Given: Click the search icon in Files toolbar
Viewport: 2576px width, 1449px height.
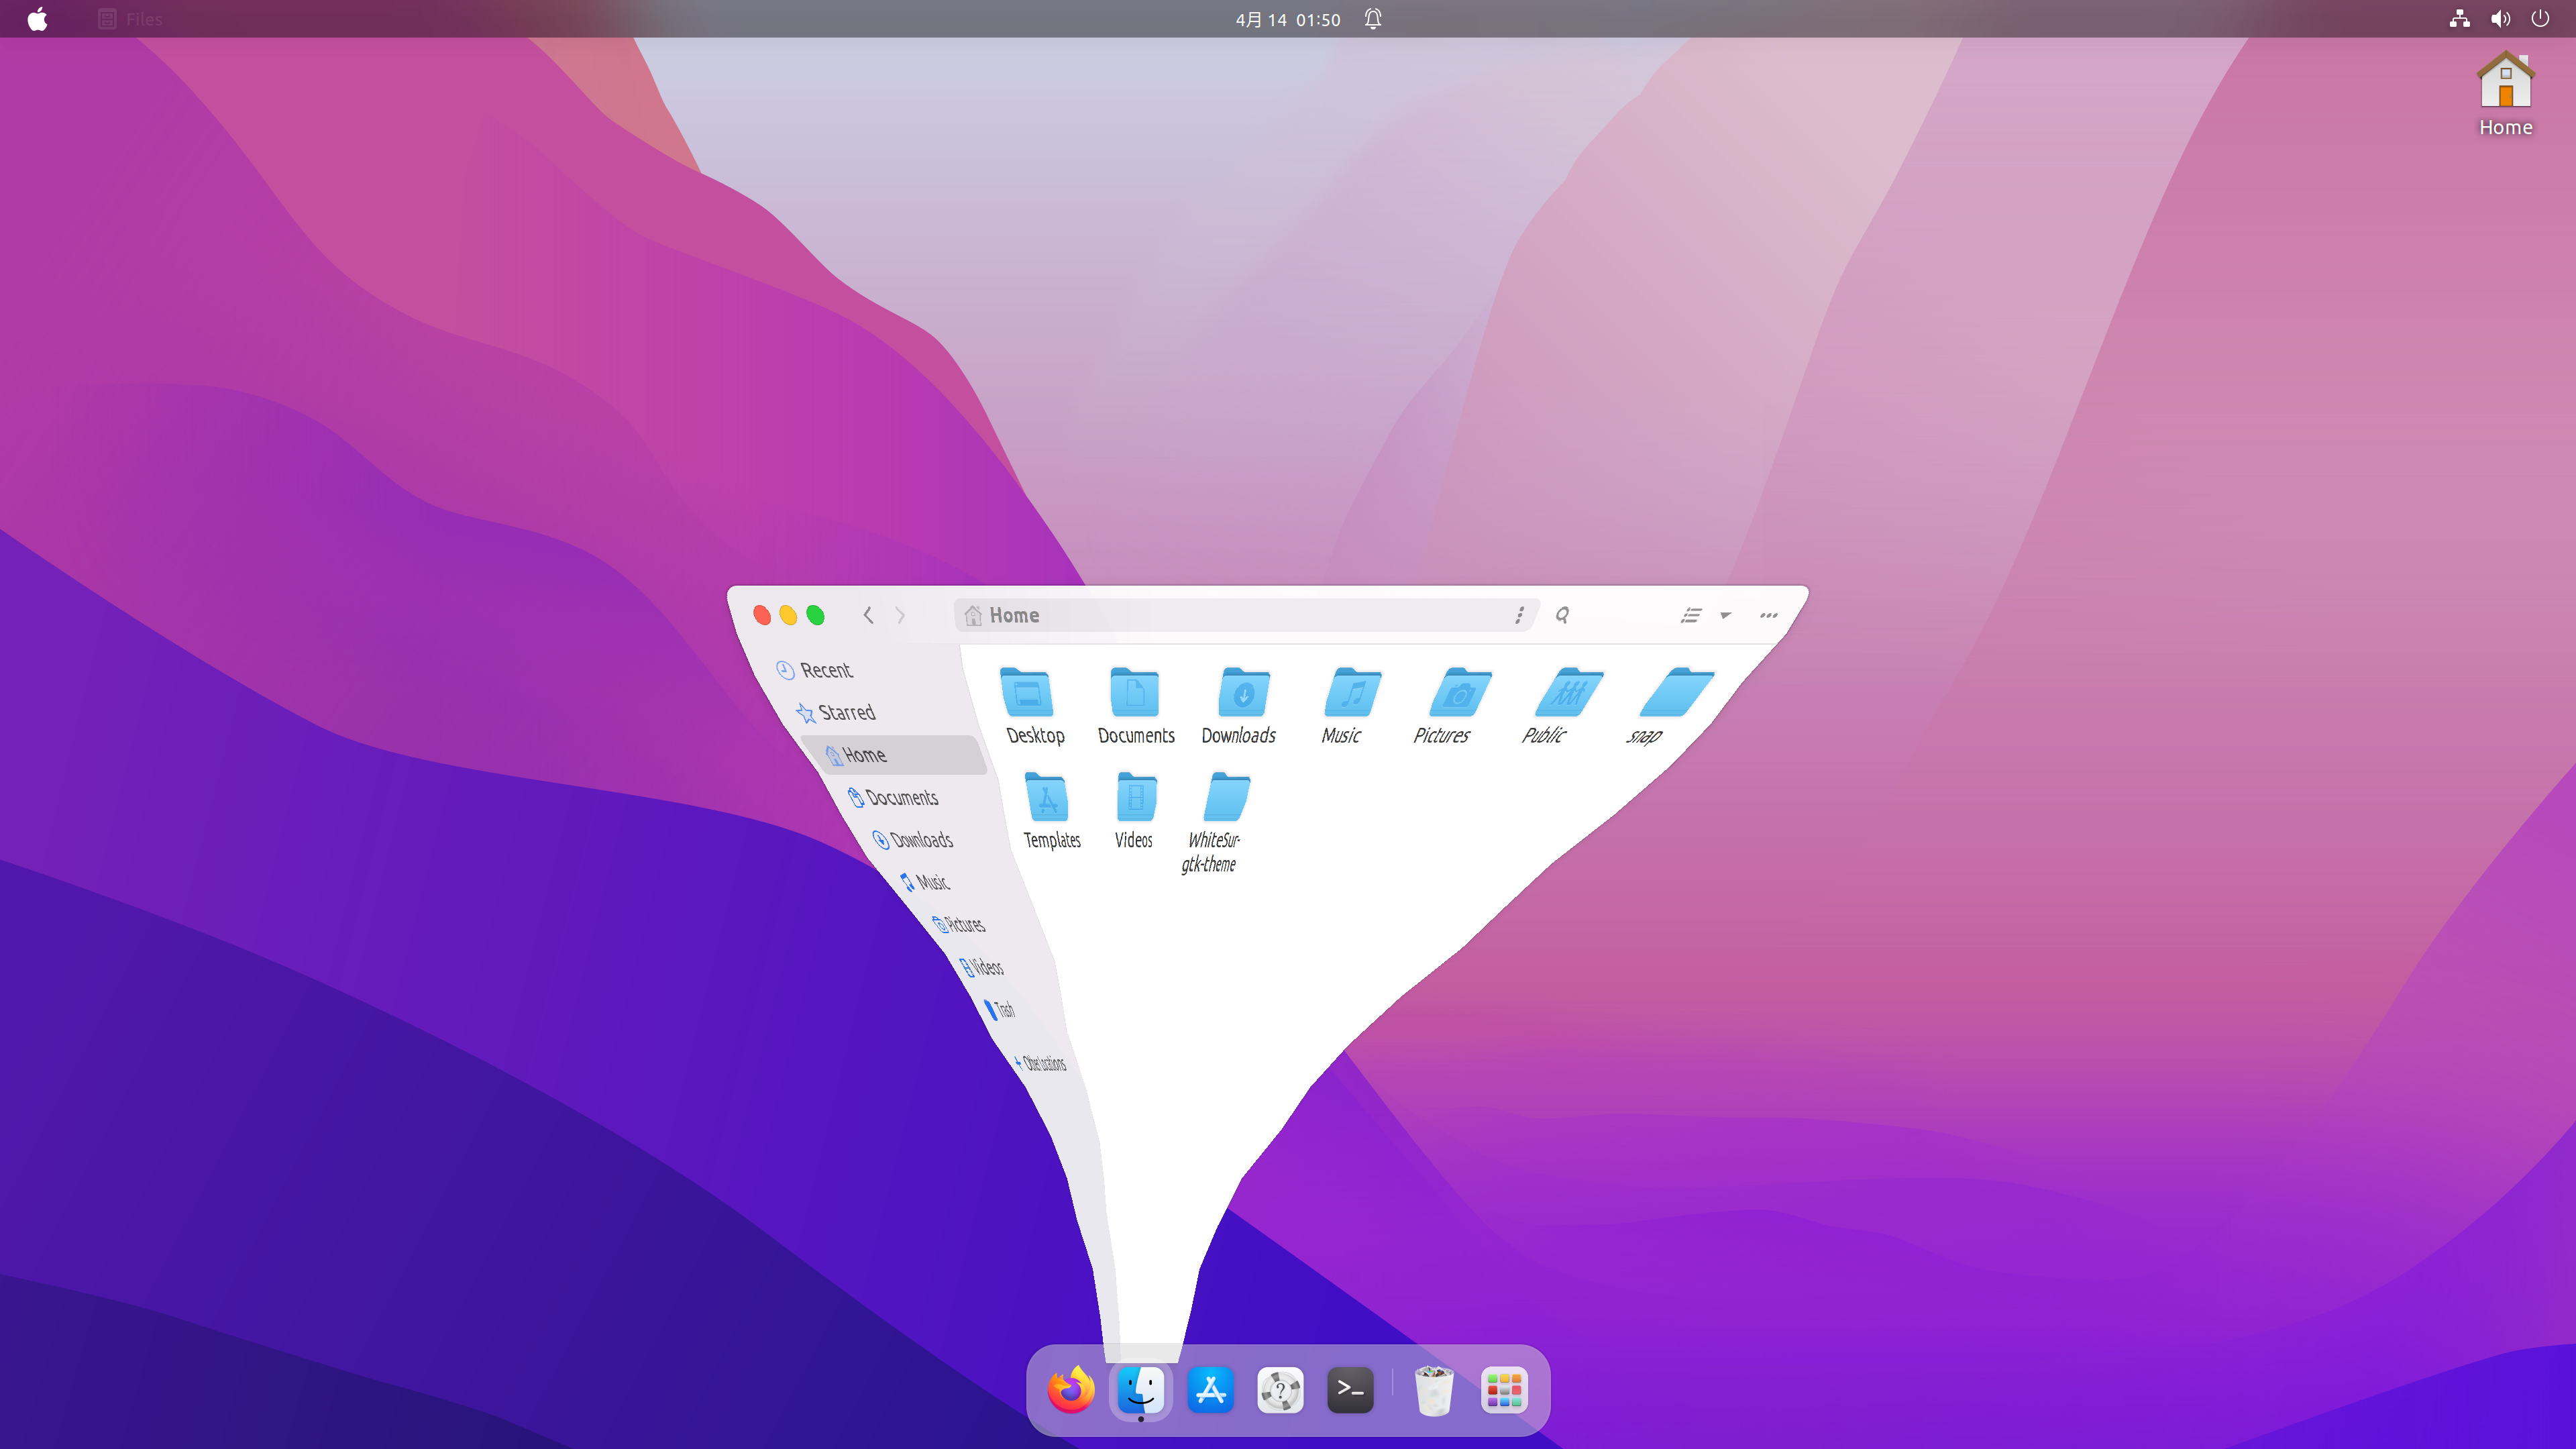Looking at the screenshot, I should point(1562,615).
